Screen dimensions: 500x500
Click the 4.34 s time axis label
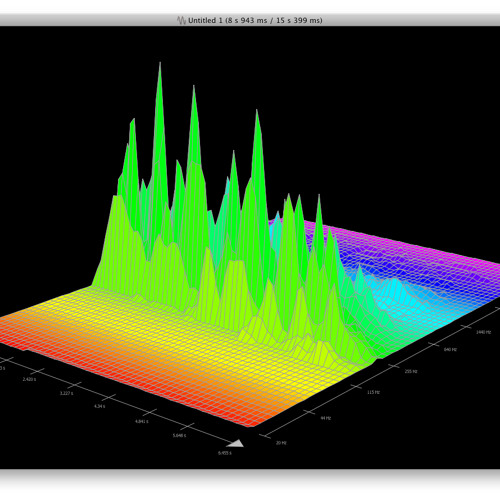click(x=99, y=406)
